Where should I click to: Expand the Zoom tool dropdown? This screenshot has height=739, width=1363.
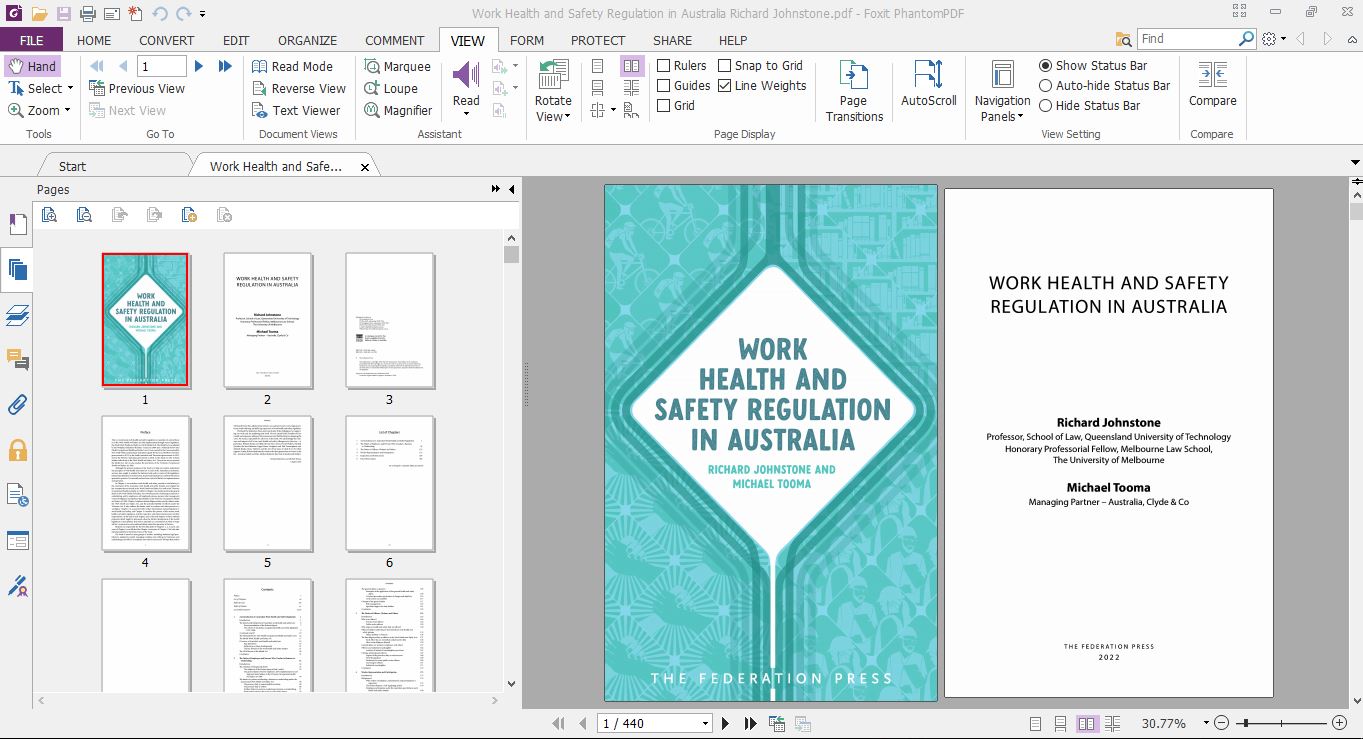coord(68,110)
